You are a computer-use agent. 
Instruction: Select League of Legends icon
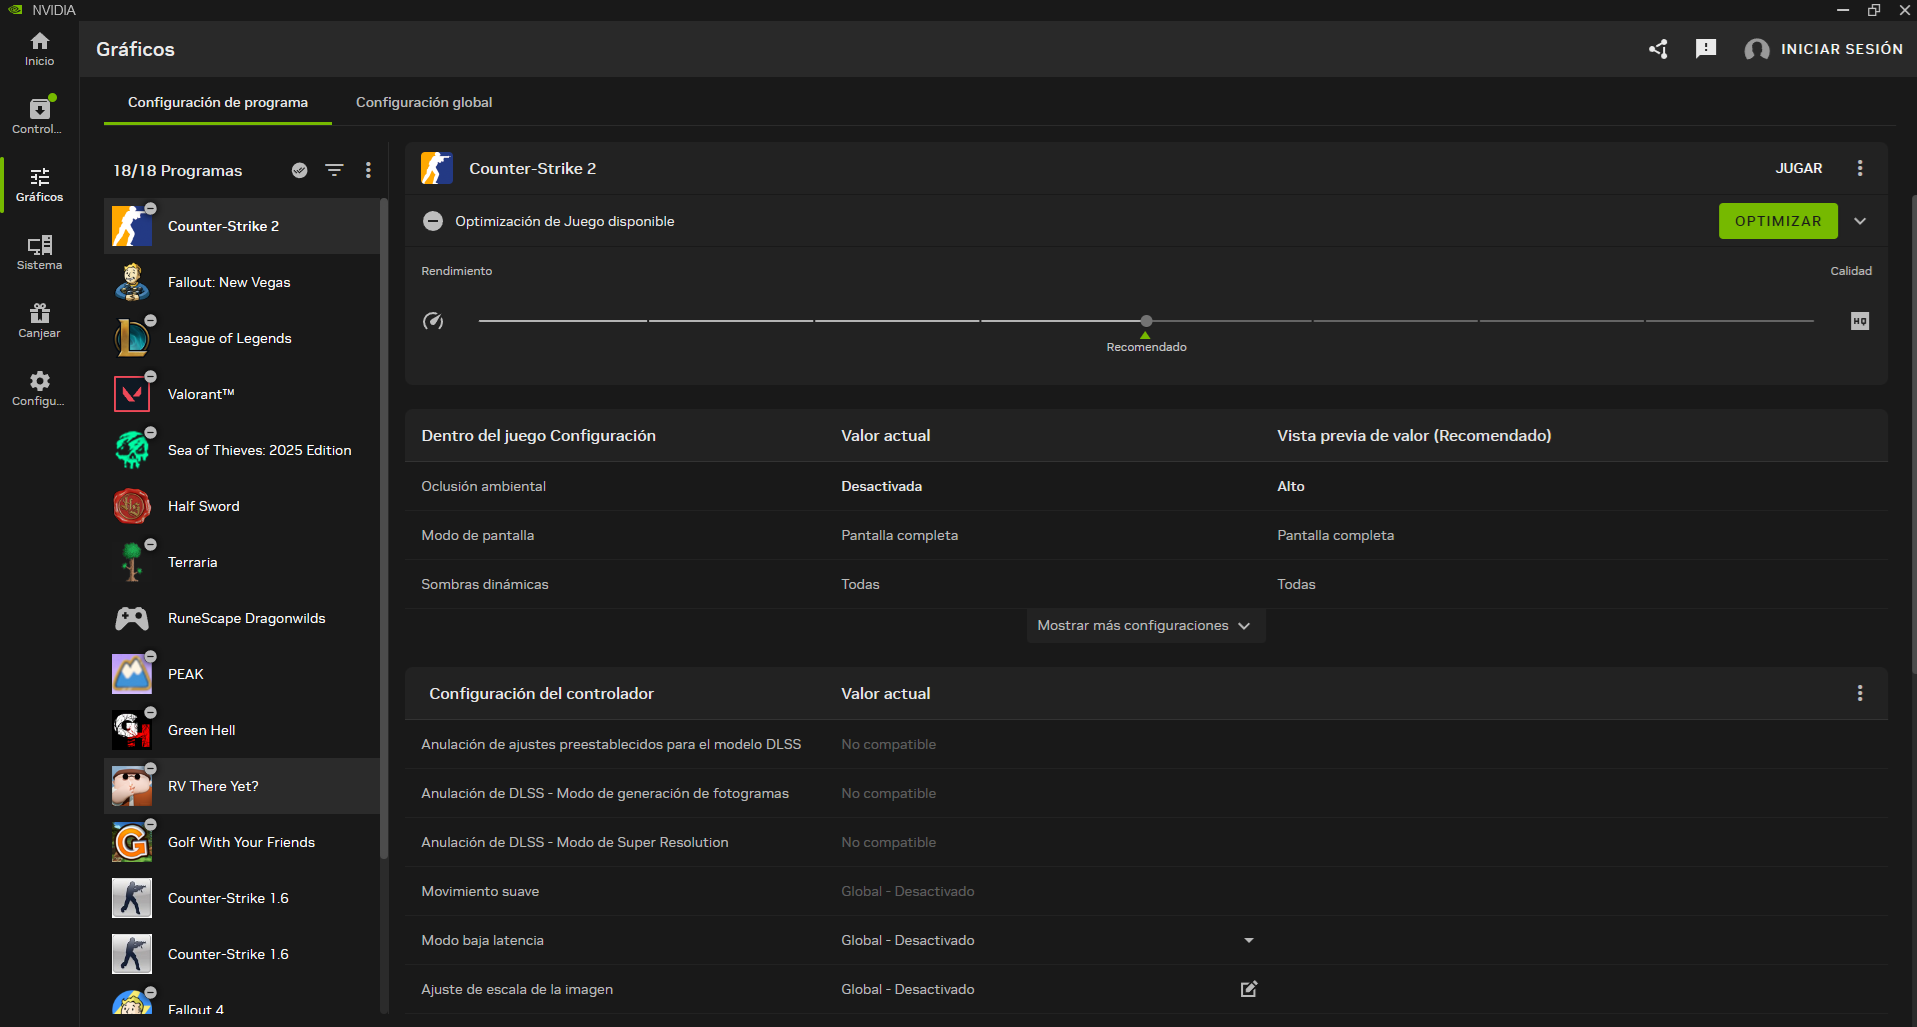coord(132,338)
